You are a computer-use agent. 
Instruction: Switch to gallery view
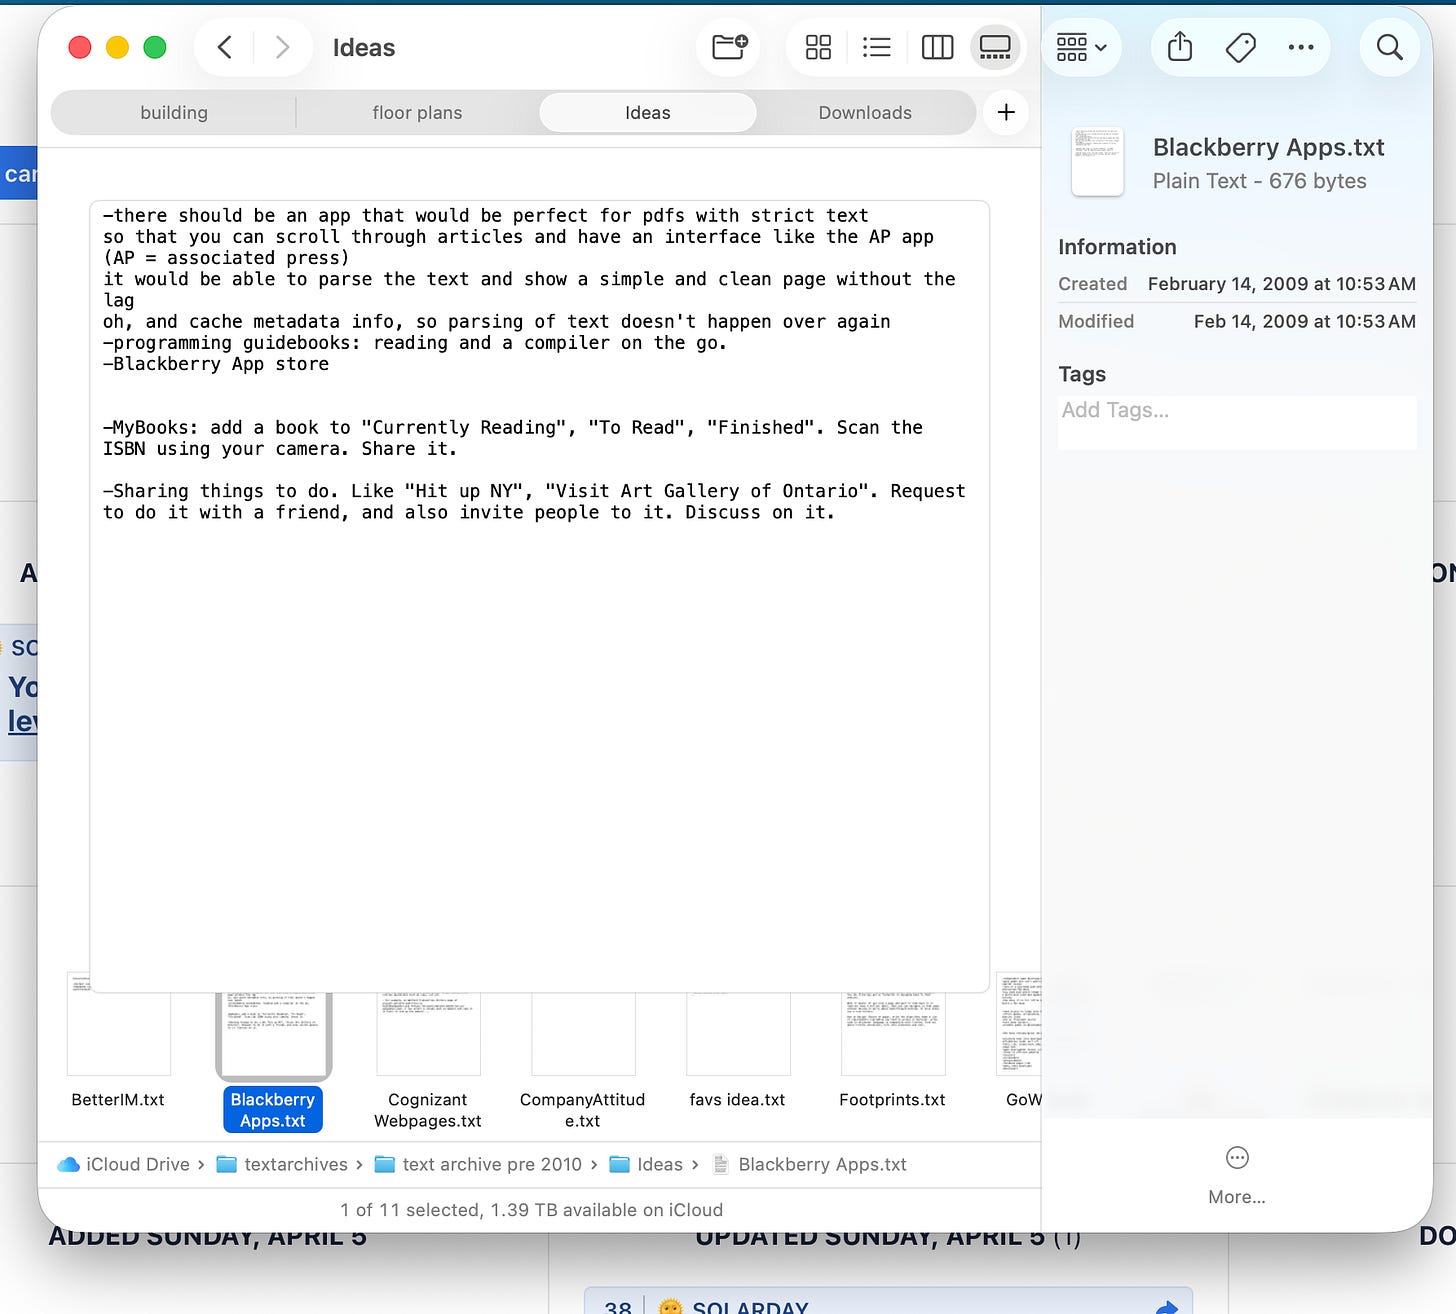coord(995,47)
